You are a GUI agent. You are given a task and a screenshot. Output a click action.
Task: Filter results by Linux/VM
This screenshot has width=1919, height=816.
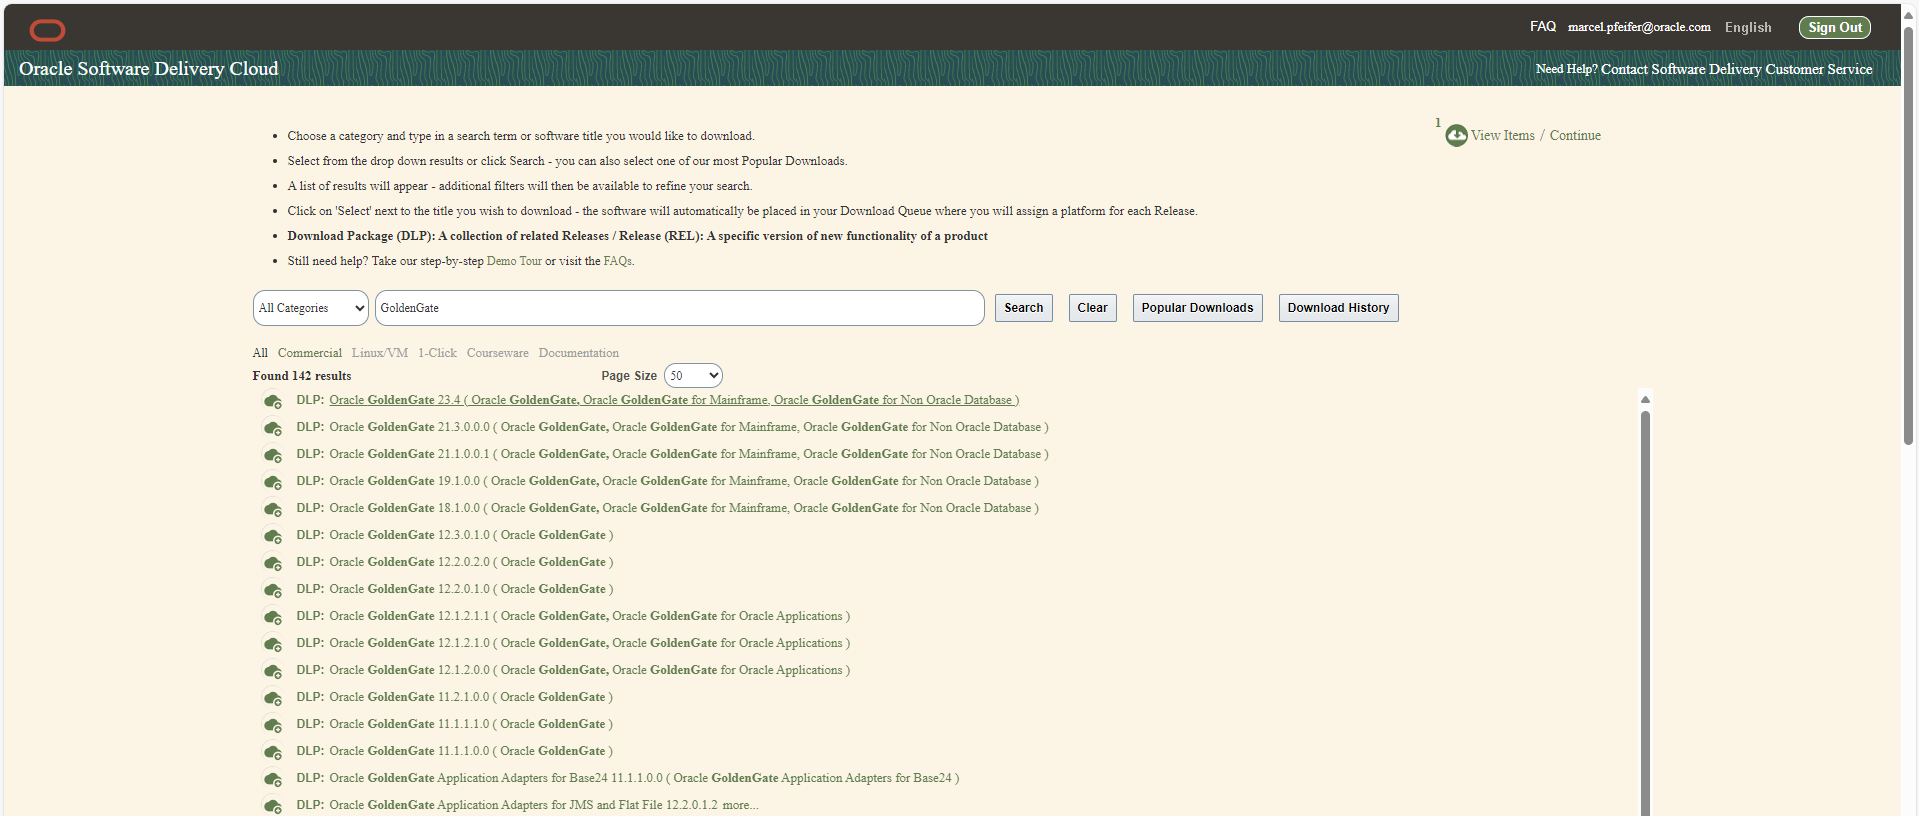[x=380, y=353]
